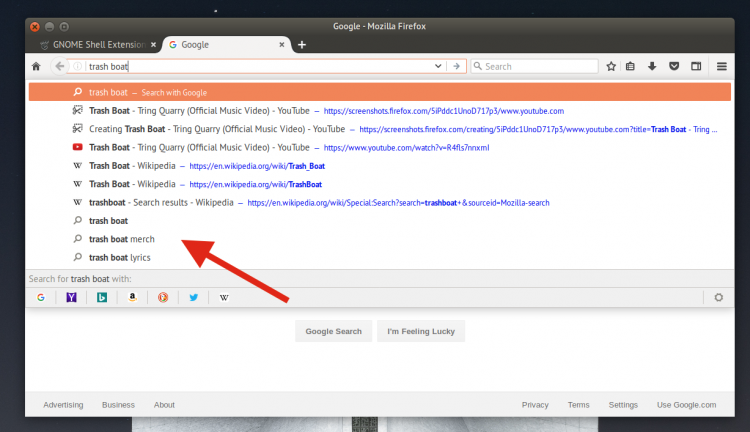Open the Business footer link
Image resolution: width=750 pixels, height=432 pixels.
tap(118, 405)
